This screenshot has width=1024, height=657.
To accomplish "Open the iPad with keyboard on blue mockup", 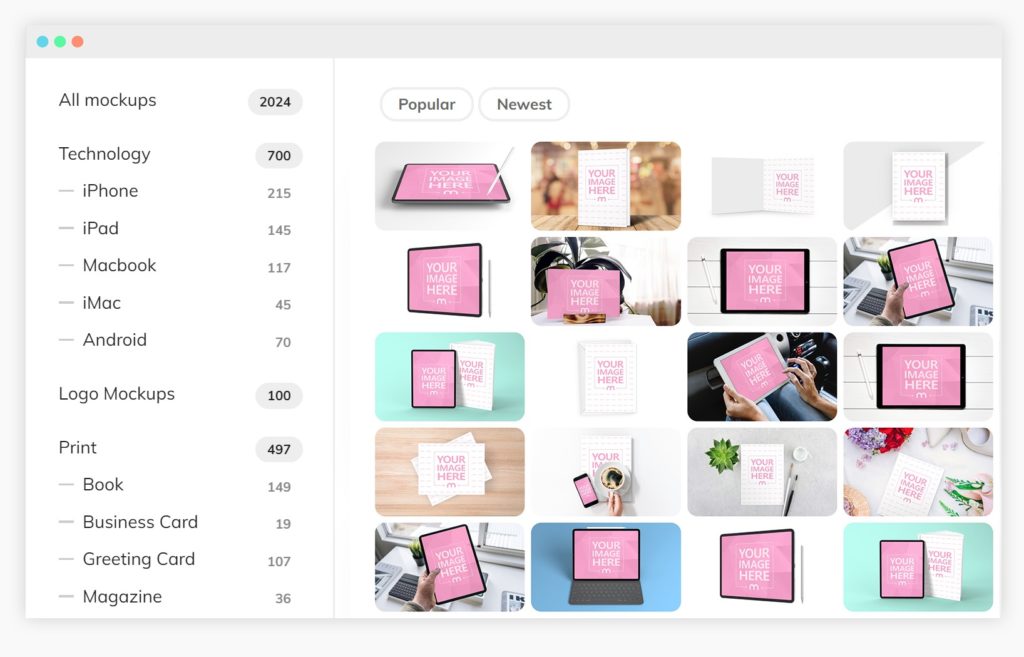I will pyautogui.click(x=606, y=566).
